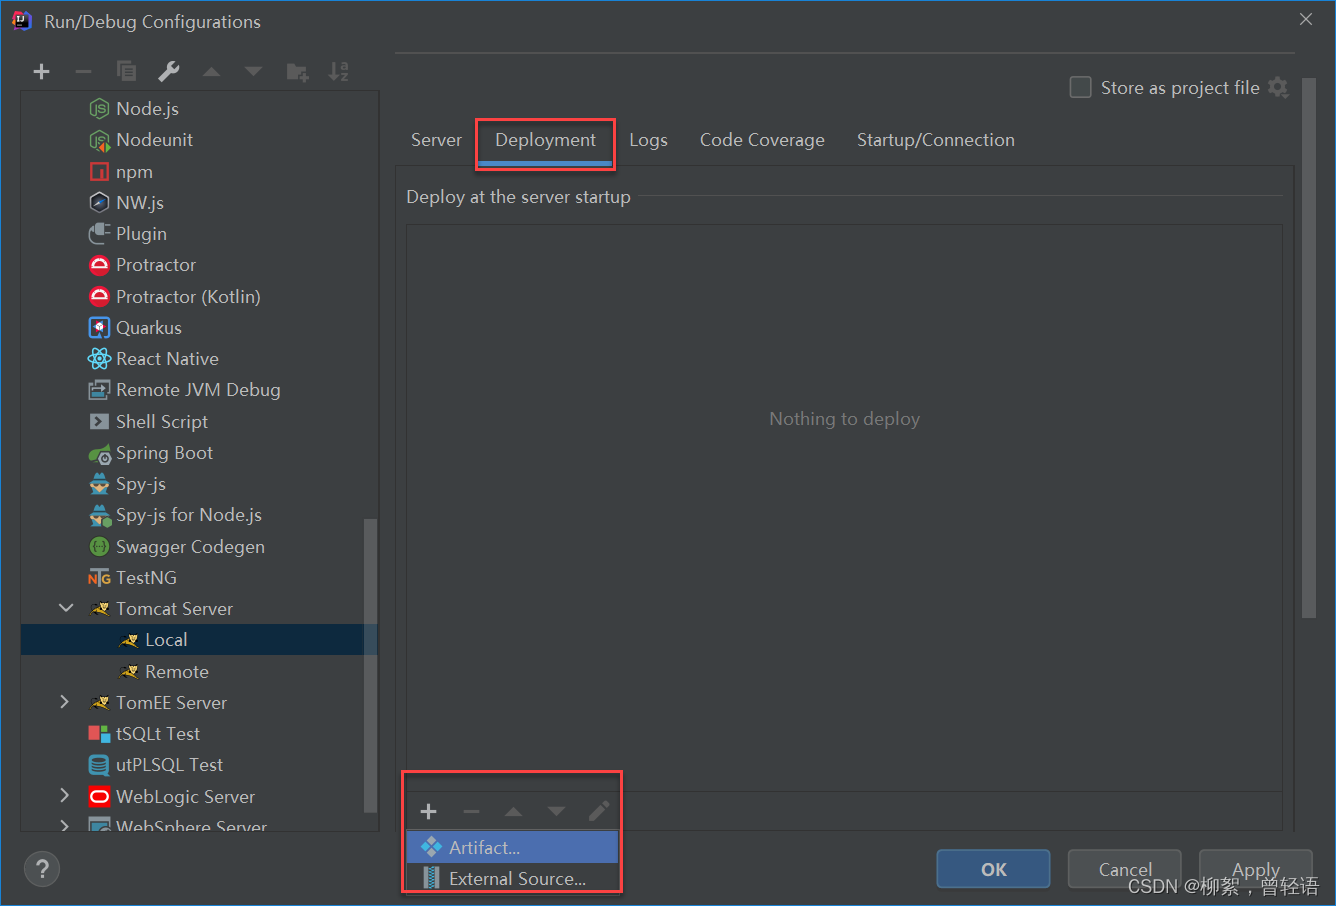
Task: Expand the WebLogic Server tree node
Action: click(x=65, y=796)
